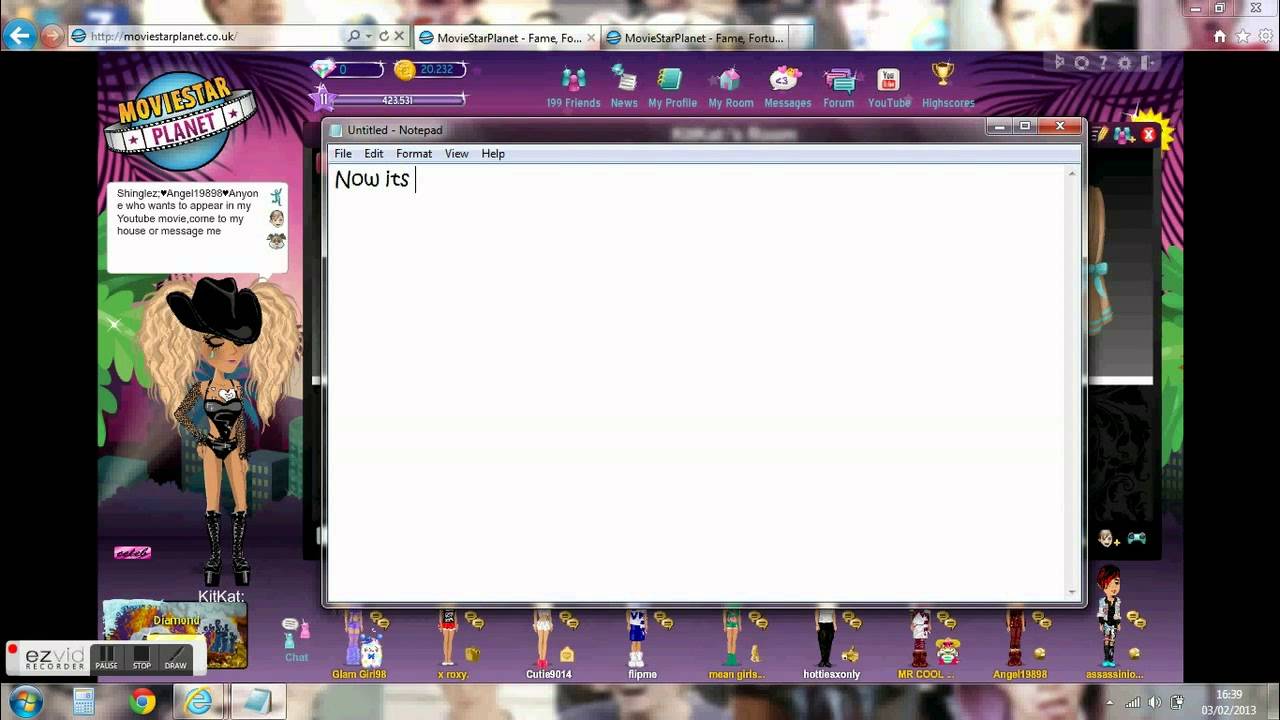
Task: Click the diamond currency icon
Action: click(x=323, y=69)
